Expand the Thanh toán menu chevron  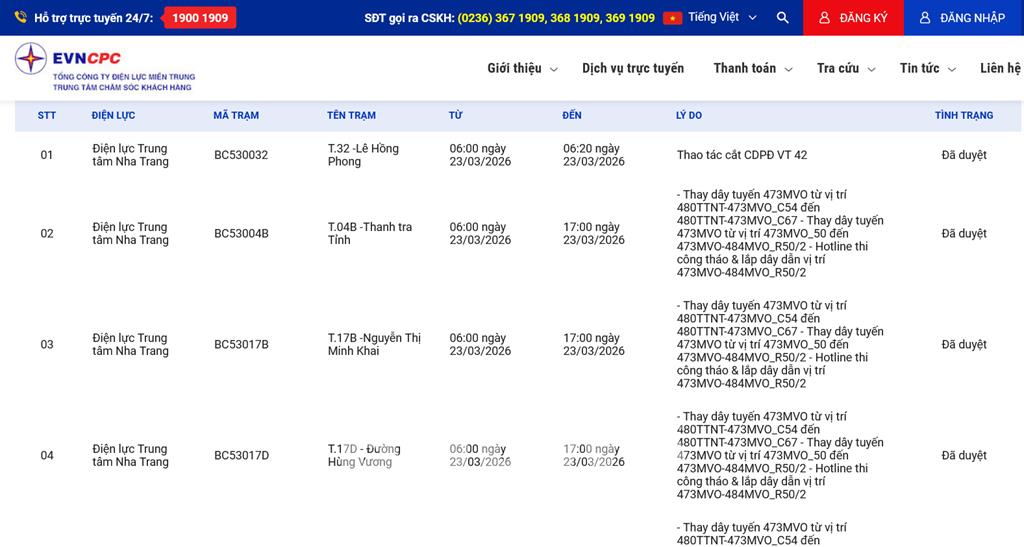pyautogui.click(x=788, y=69)
